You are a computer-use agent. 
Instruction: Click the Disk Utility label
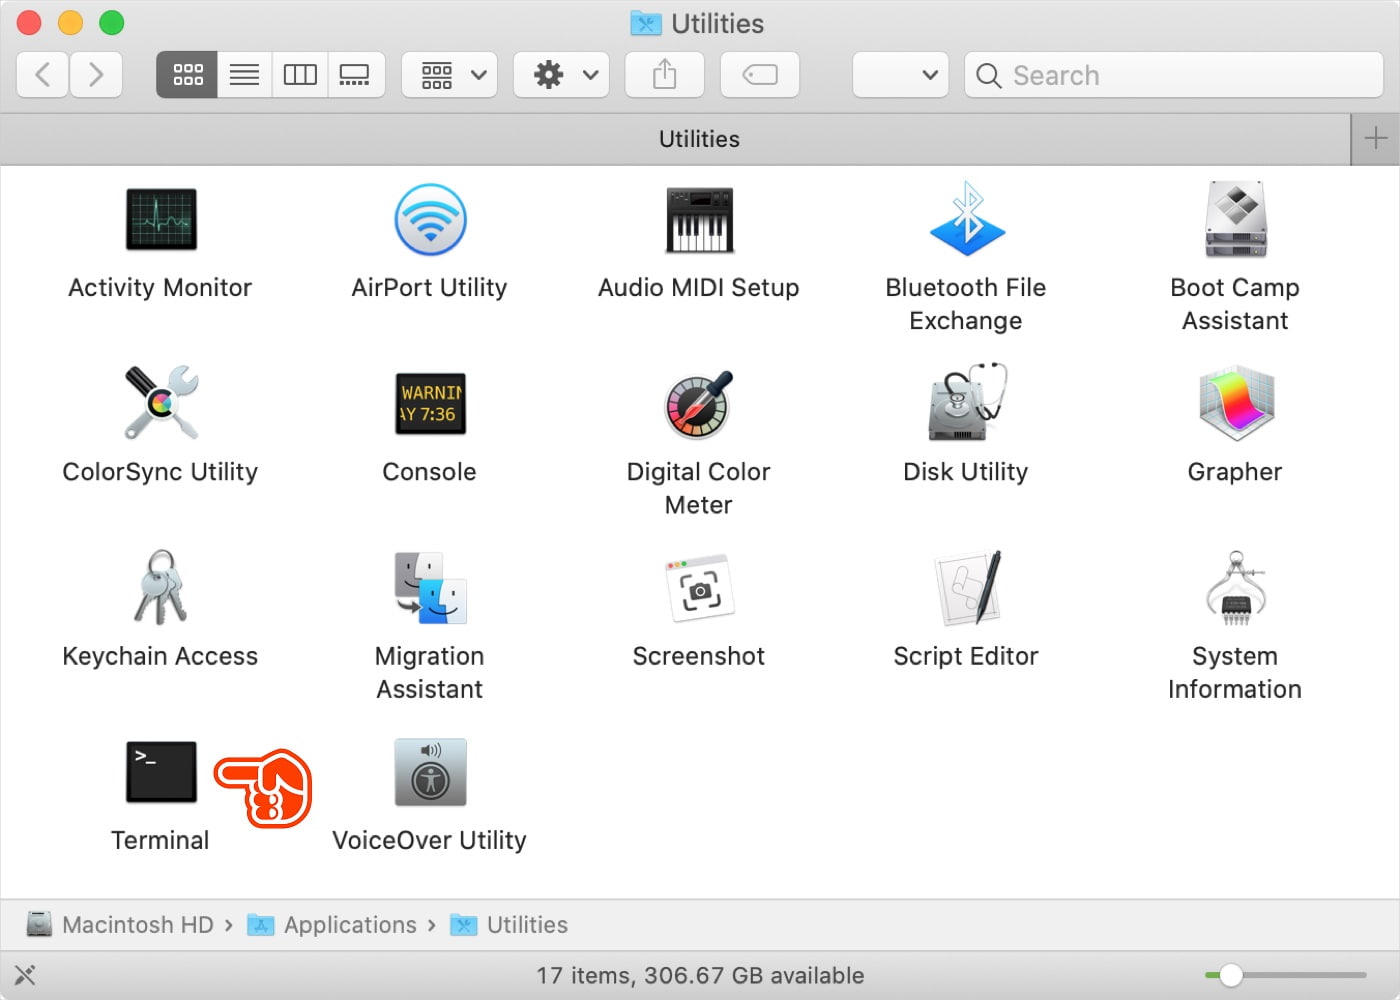pos(966,472)
